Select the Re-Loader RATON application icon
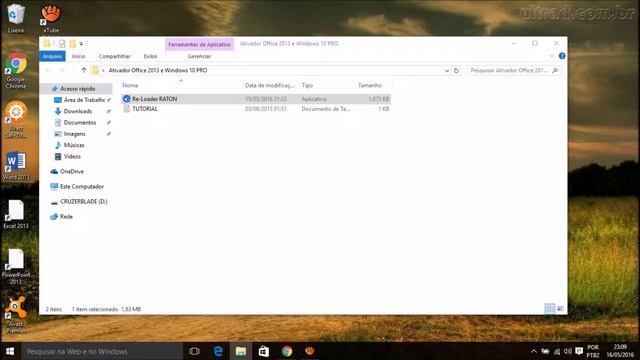640x360 pixels. point(127,99)
